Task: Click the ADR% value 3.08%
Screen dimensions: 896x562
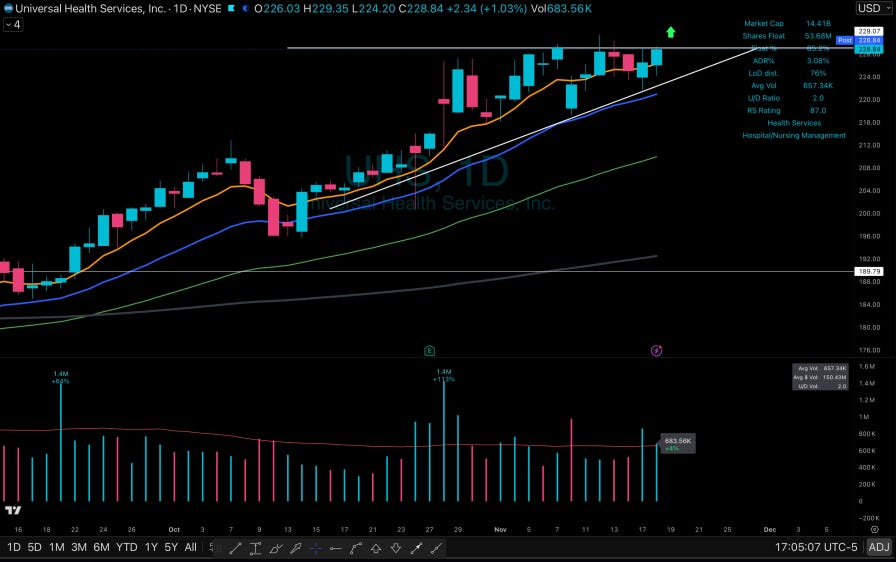Action: coord(818,61)
